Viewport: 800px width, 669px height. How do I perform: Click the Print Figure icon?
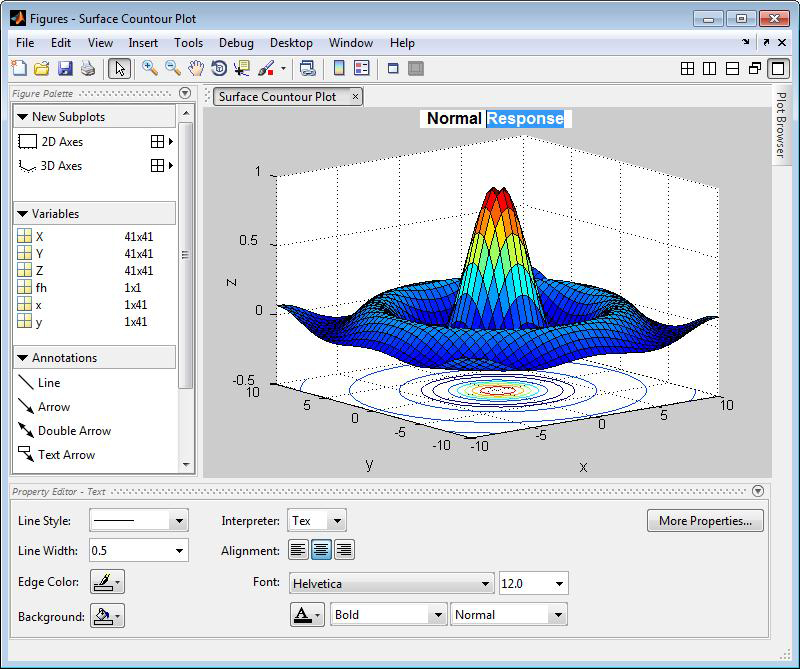(88, 69)
